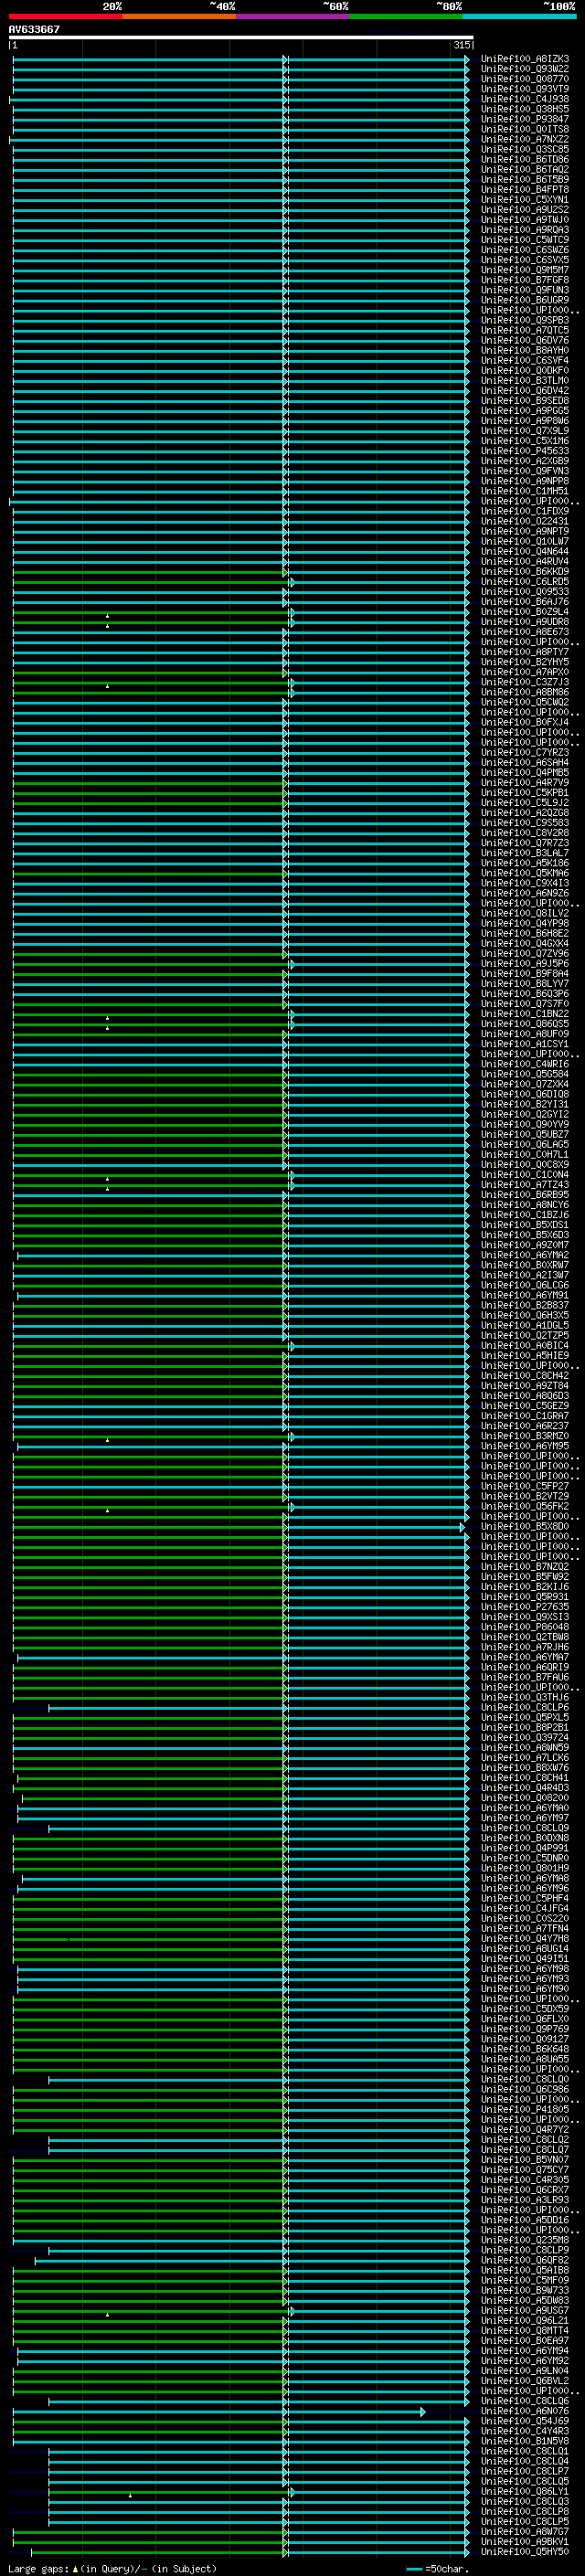The width and height of the screenshot is (585, 2576).
Task: Select the UniRef100_C6SVX5 label
Action: 525,260
